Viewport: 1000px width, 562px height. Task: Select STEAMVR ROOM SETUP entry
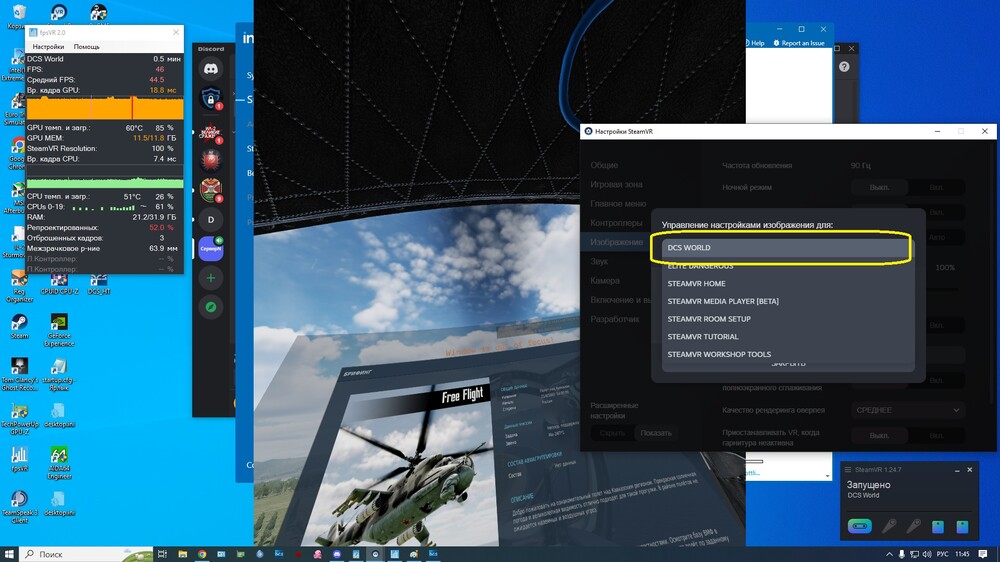788,319
